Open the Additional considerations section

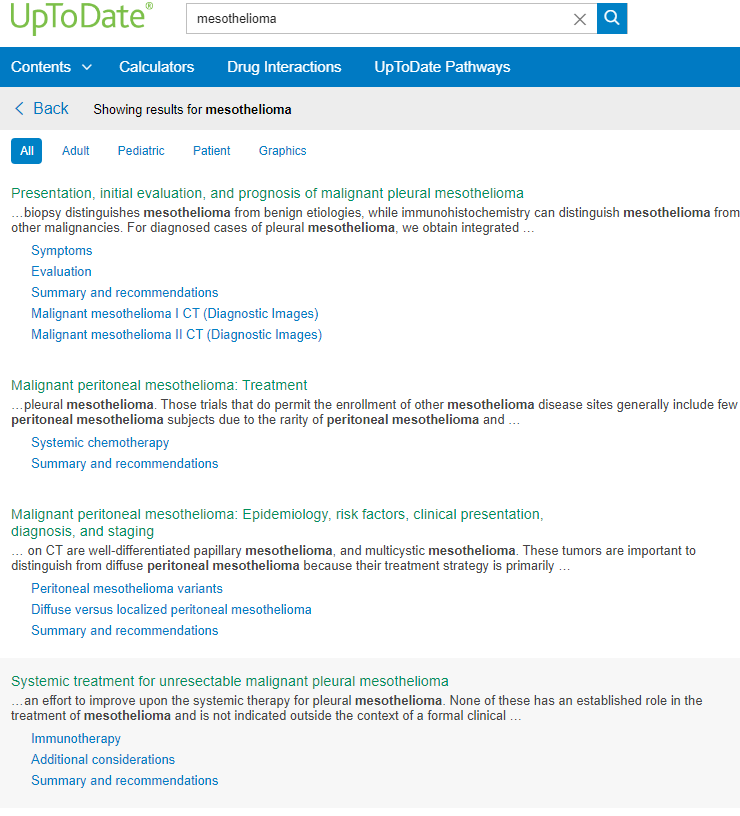point(103,759)
